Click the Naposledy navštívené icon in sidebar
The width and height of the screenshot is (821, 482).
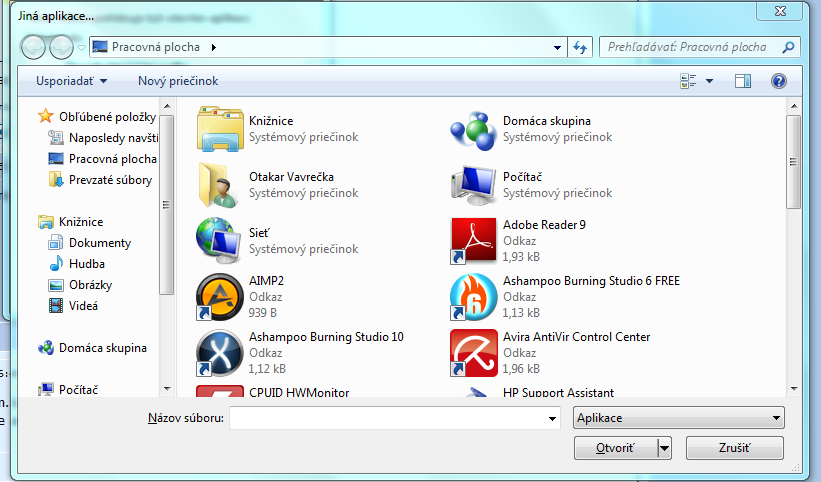(56, 138)
